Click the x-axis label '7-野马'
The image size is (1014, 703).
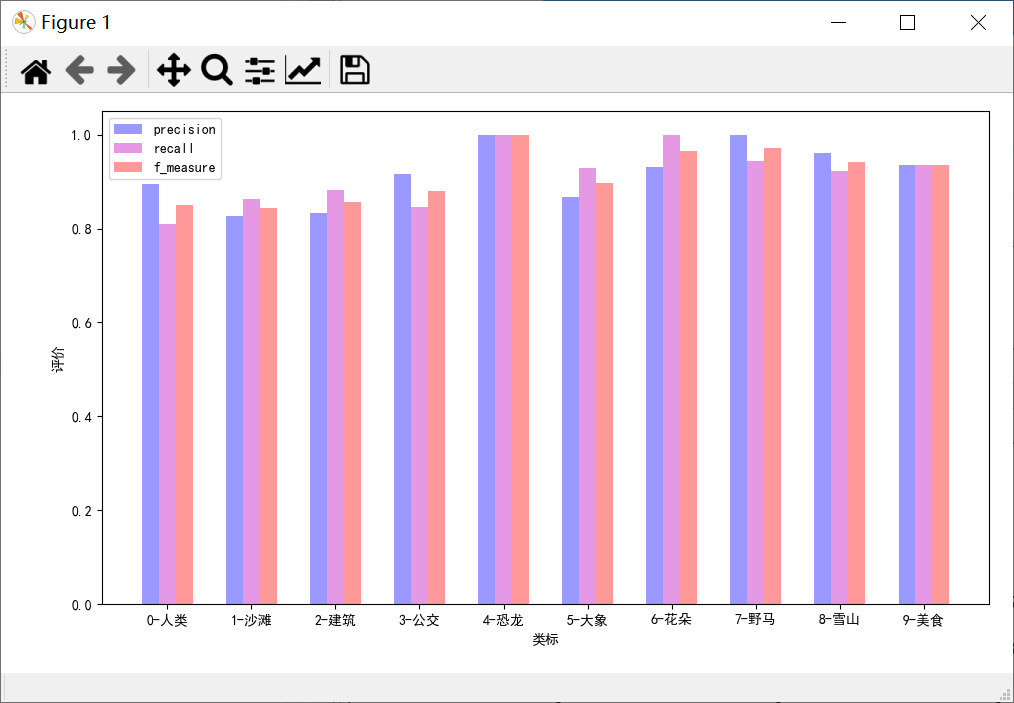[x=755, y=620]
